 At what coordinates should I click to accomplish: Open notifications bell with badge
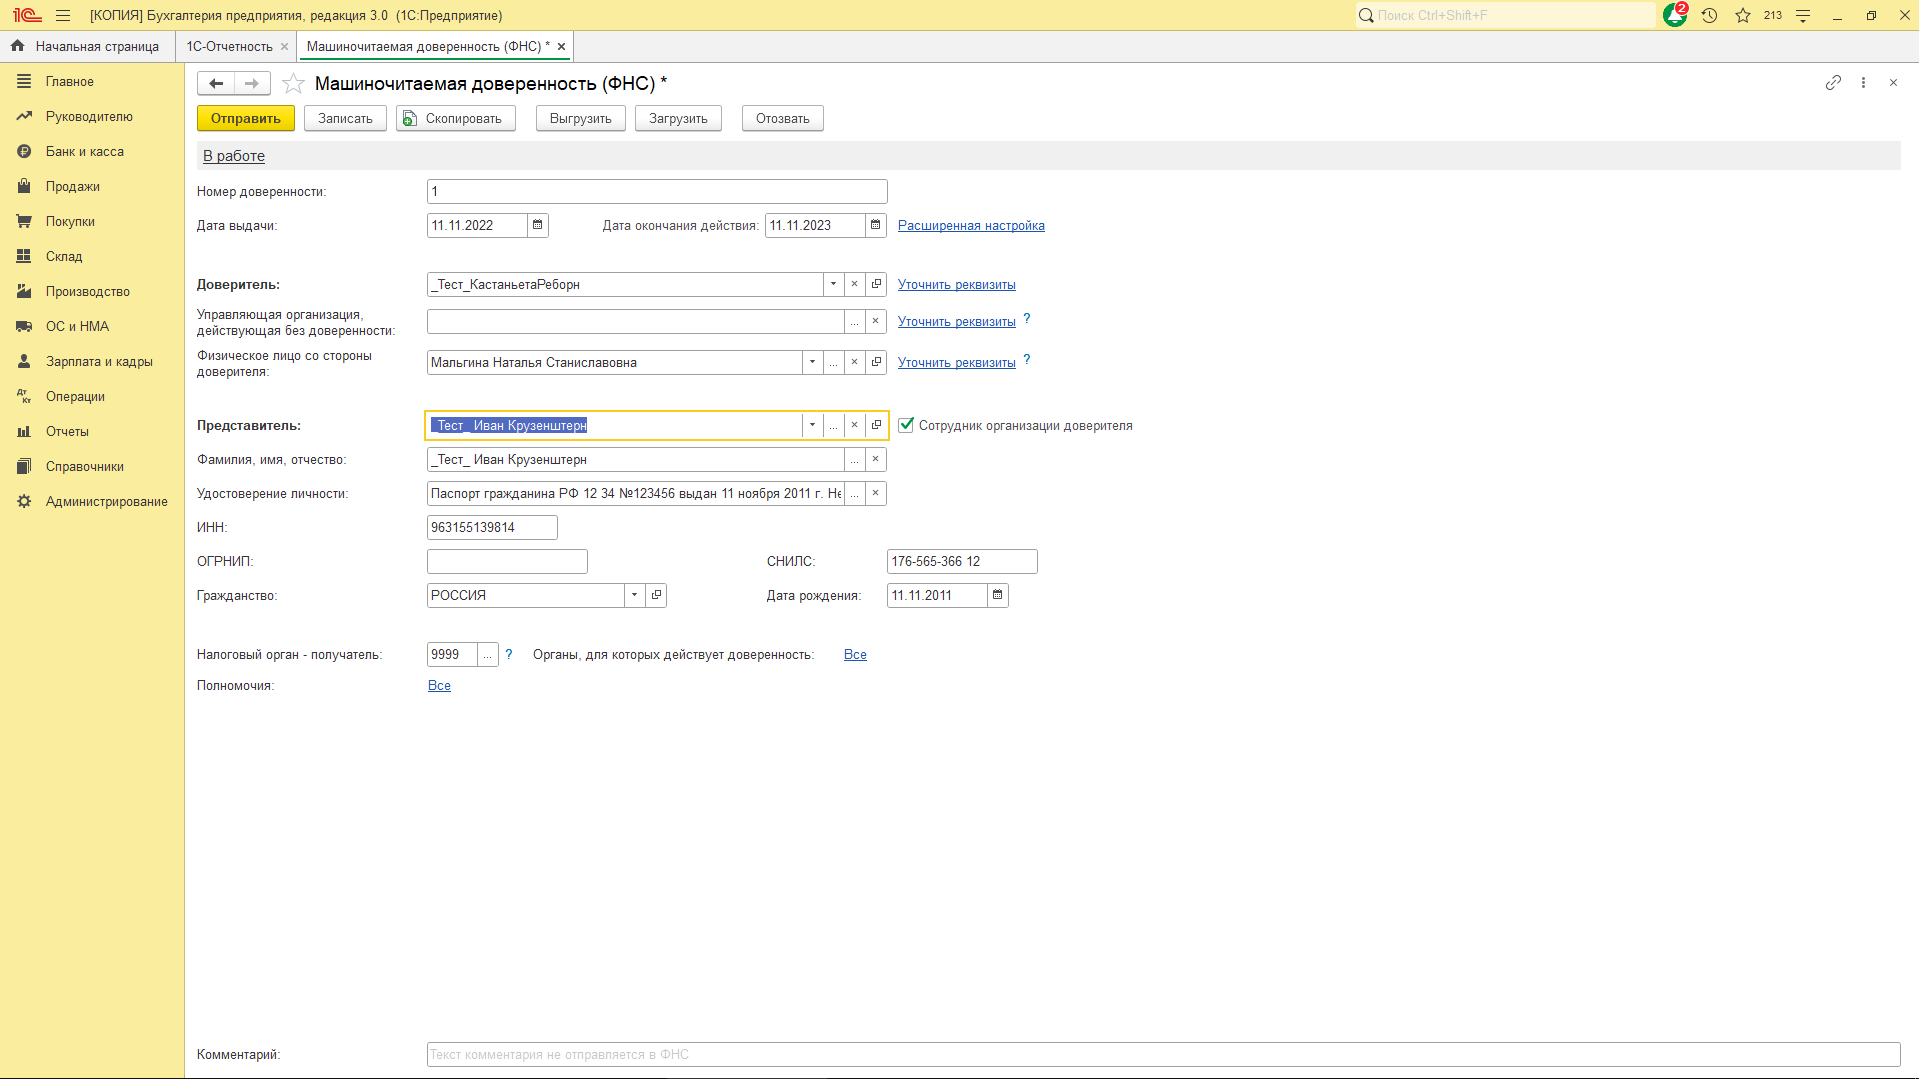1675,15
